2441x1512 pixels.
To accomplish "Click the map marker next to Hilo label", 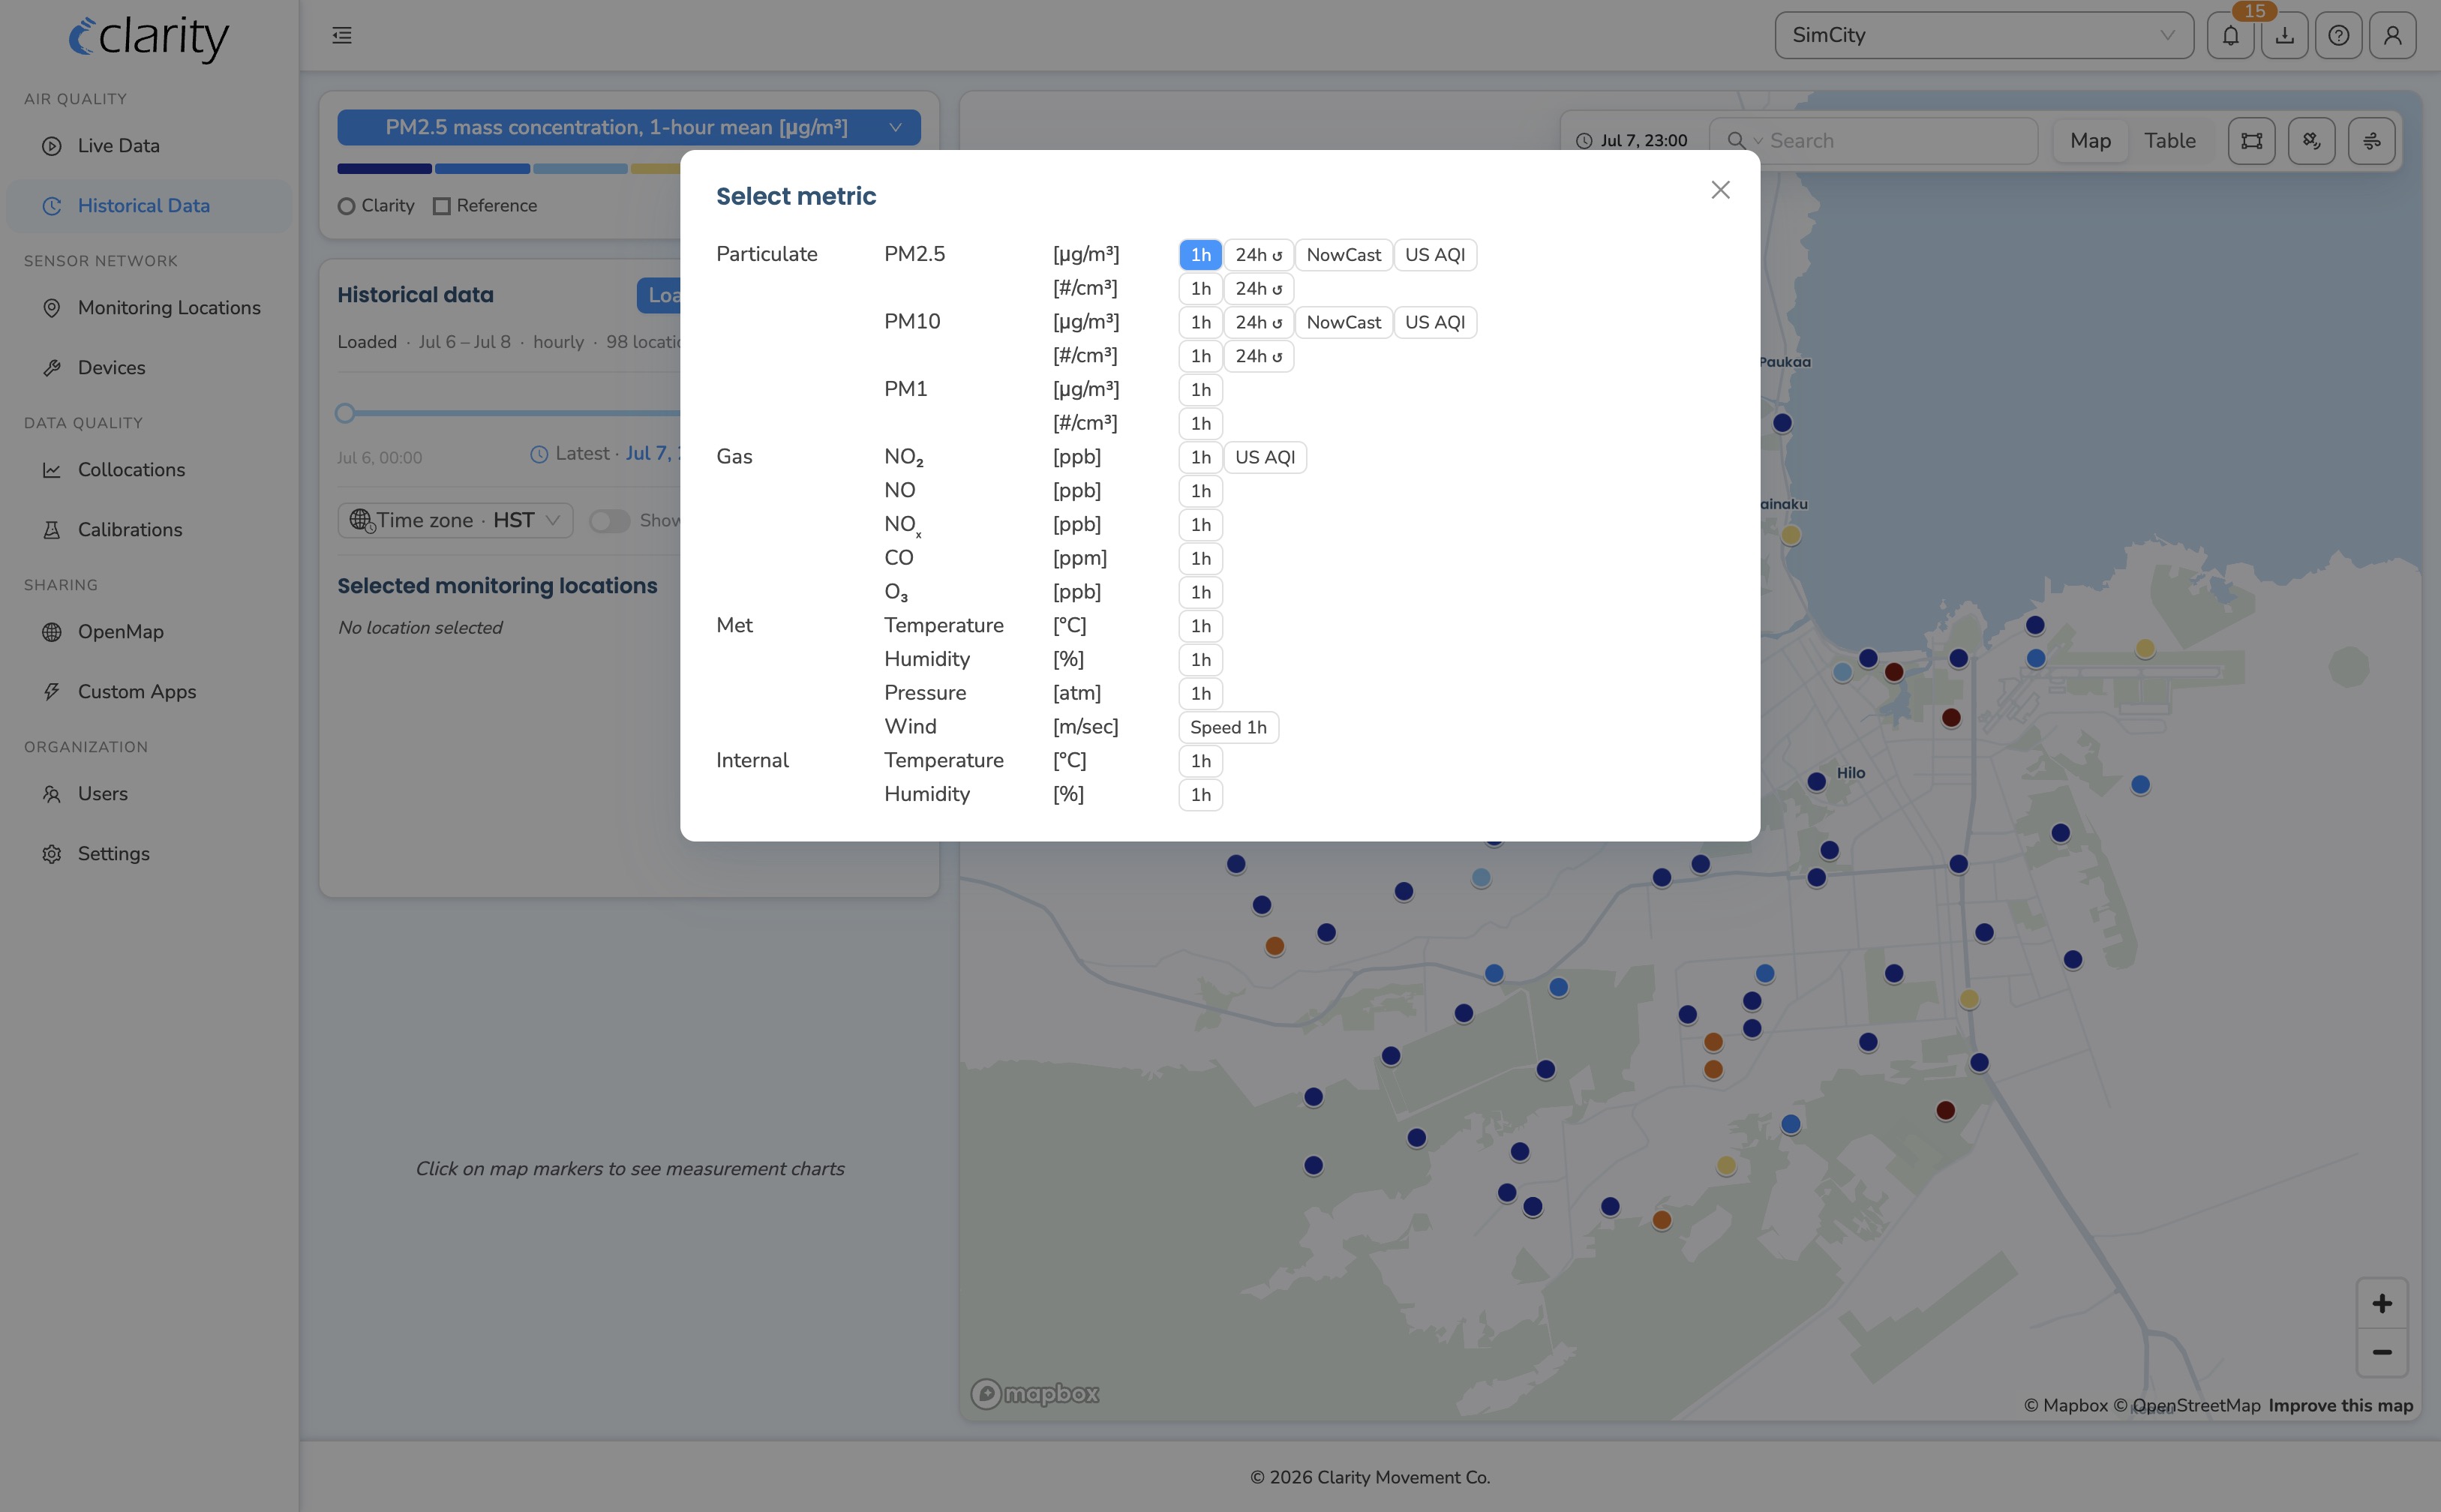I will coord(1817,782).
